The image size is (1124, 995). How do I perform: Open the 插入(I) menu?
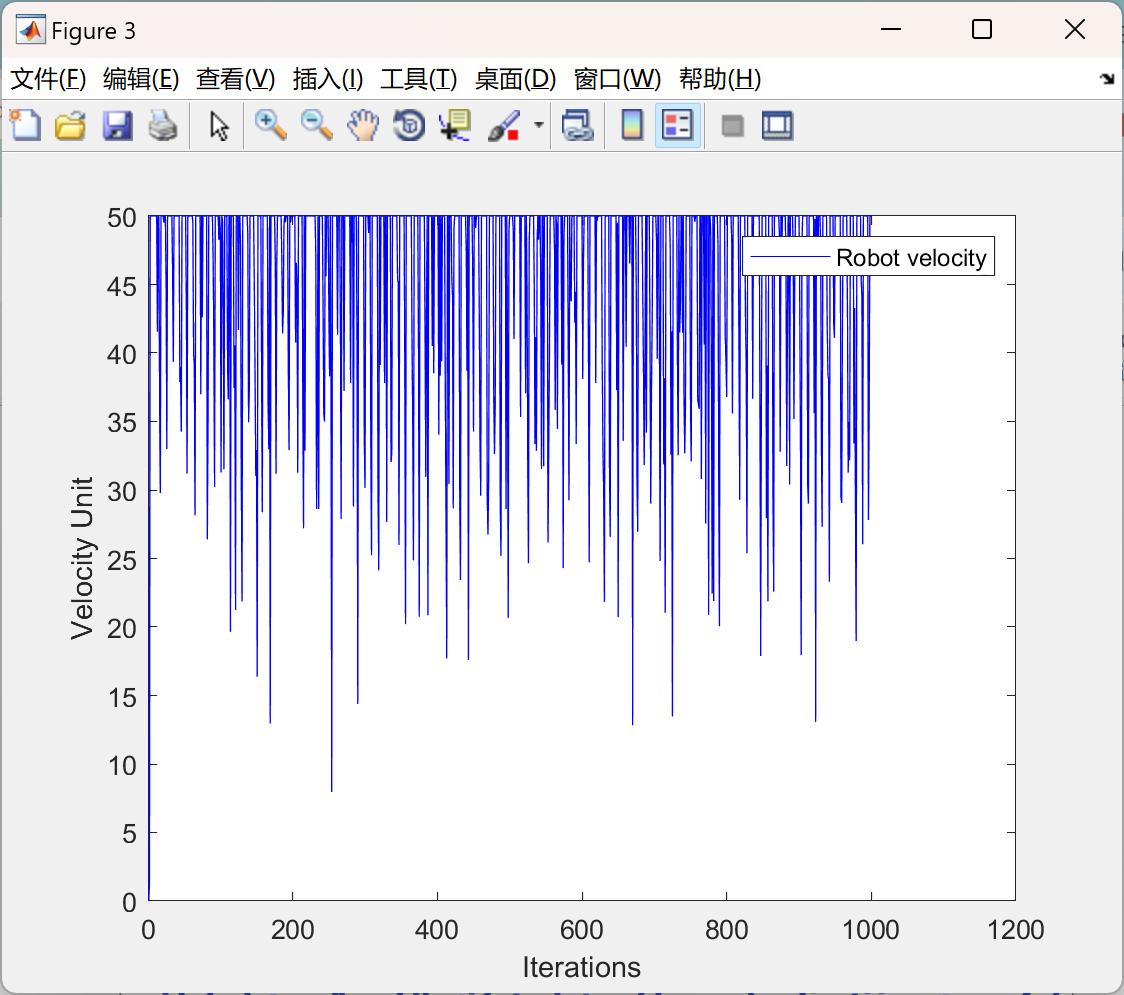tap(328, 79)
